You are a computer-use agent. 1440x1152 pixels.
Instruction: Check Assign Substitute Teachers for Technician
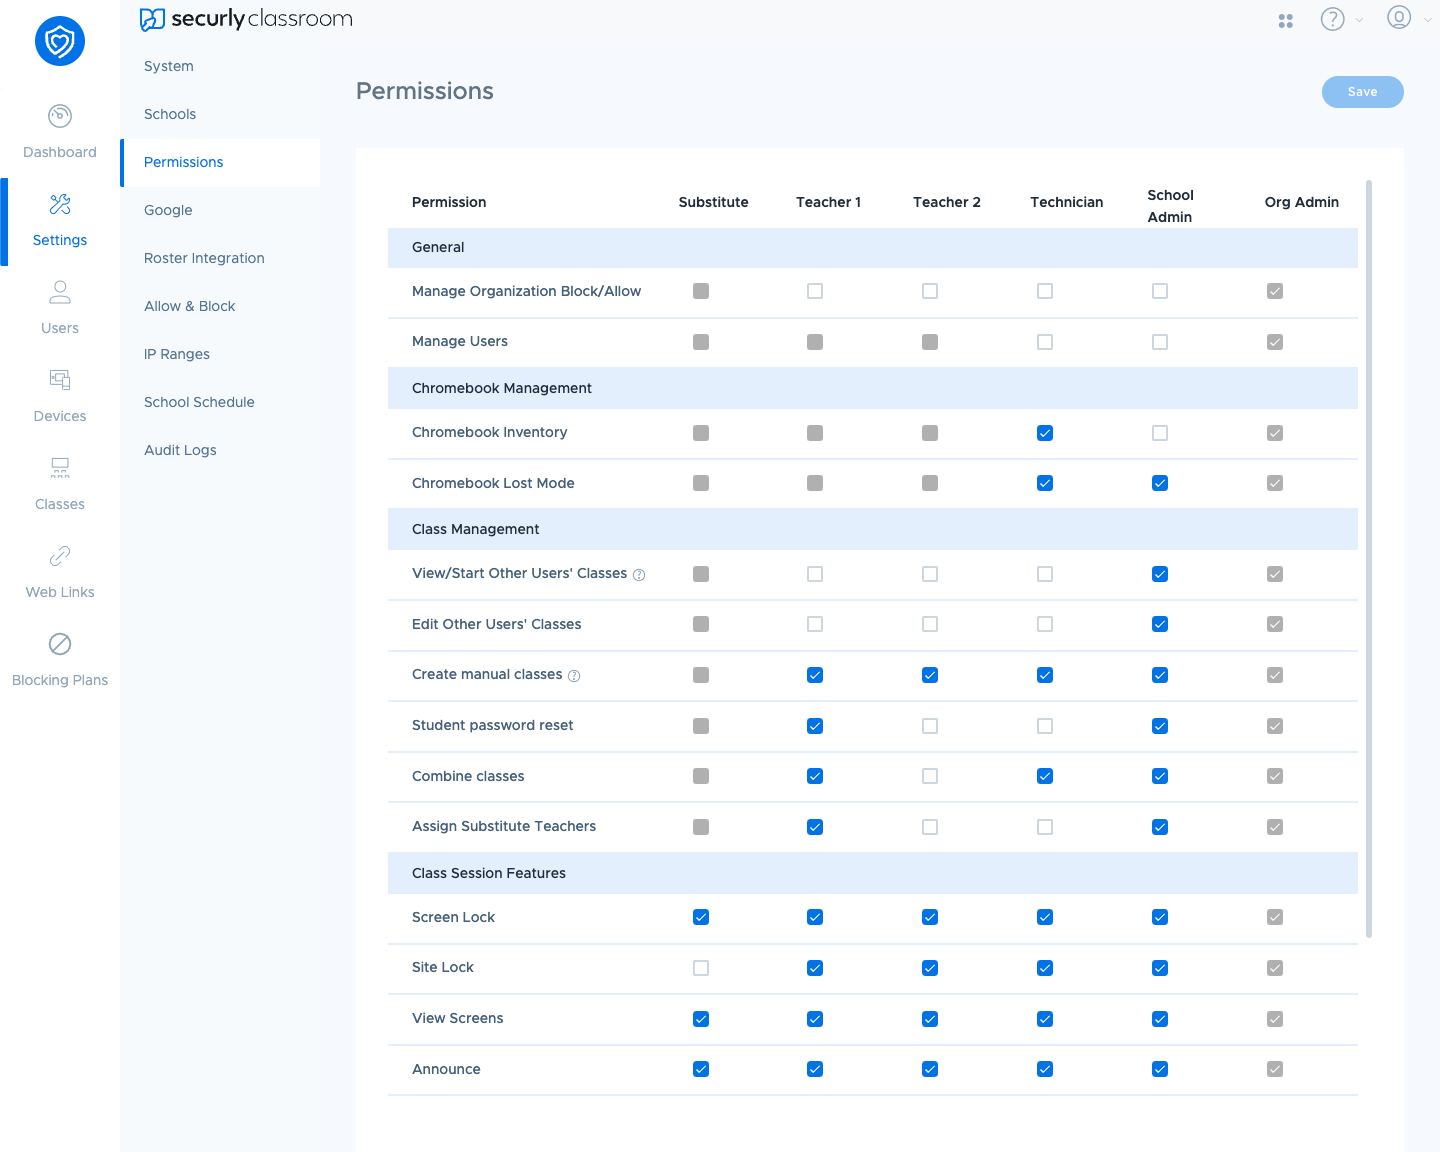[x=1045, y=827]
